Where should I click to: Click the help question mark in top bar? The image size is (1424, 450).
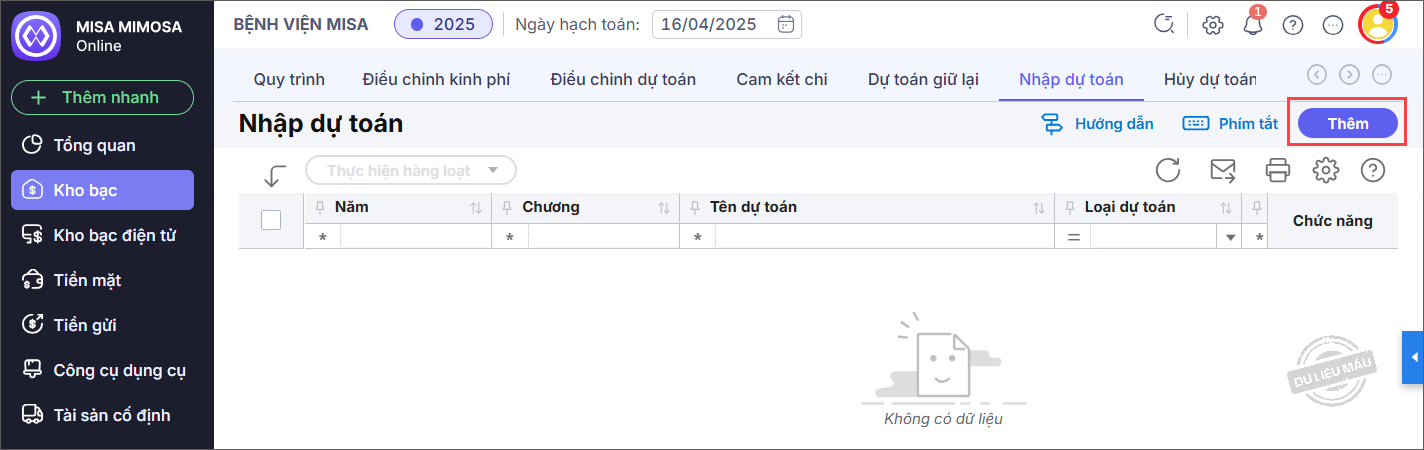coord(1293,25)
